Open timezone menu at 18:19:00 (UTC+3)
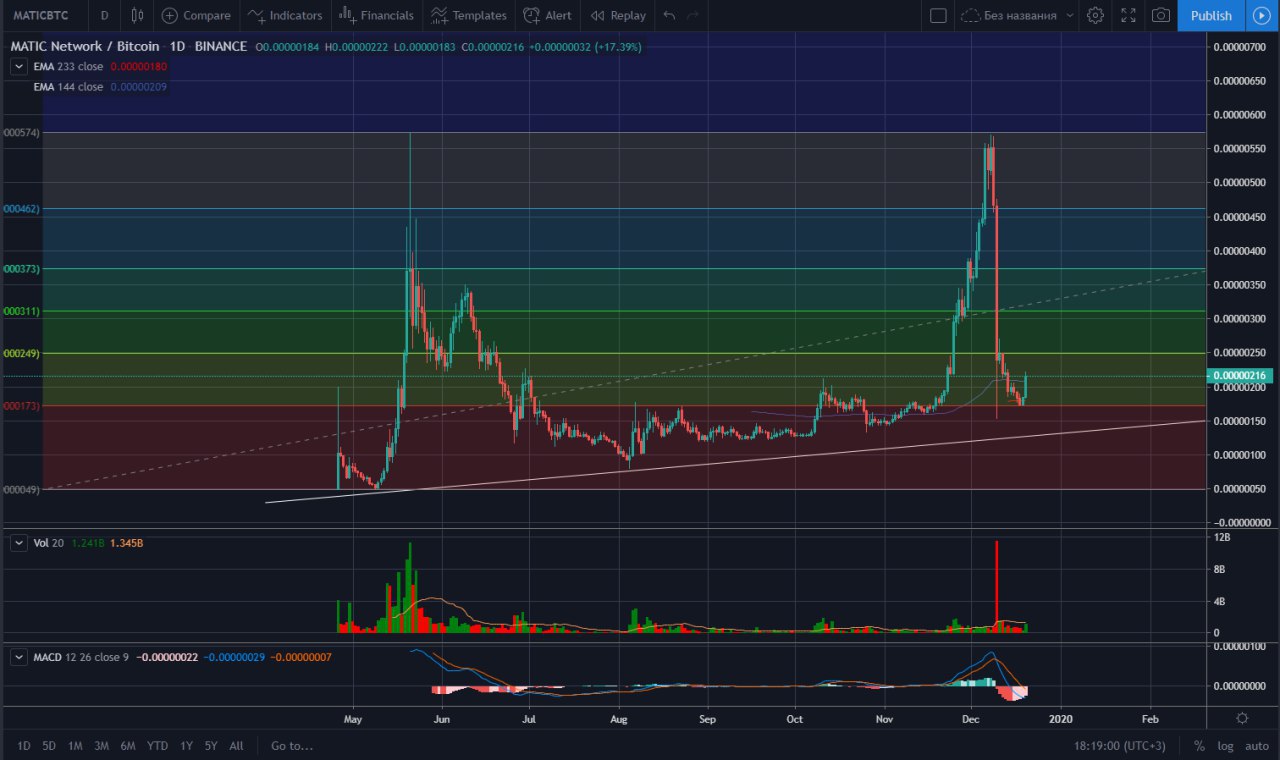This screenshot has height=760, width=1280. pyautogui.click(x=1120, y=745)
